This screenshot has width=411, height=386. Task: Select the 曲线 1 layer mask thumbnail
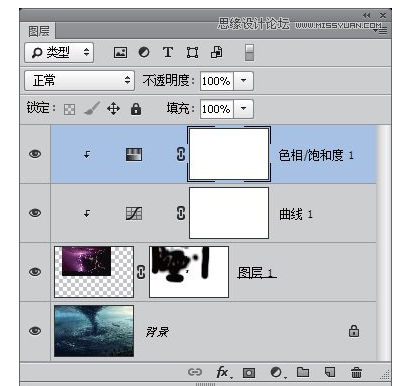(229, 213)
